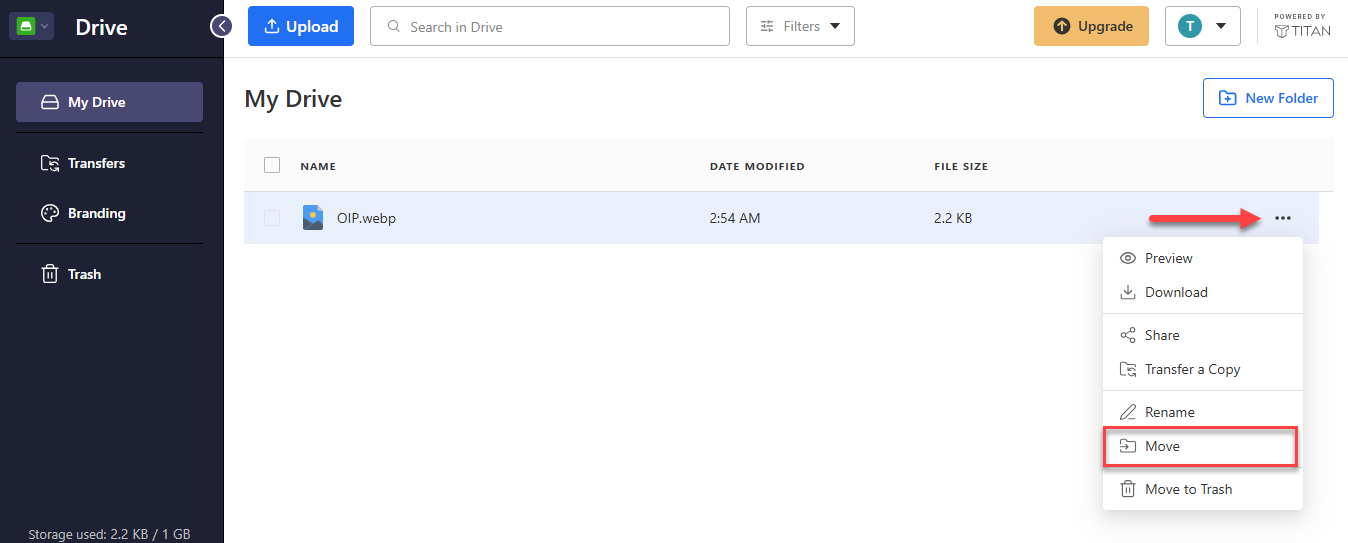Screen dimensions: 1348x543
Task: Open the Filters dropdown
Action: [800, 27]
